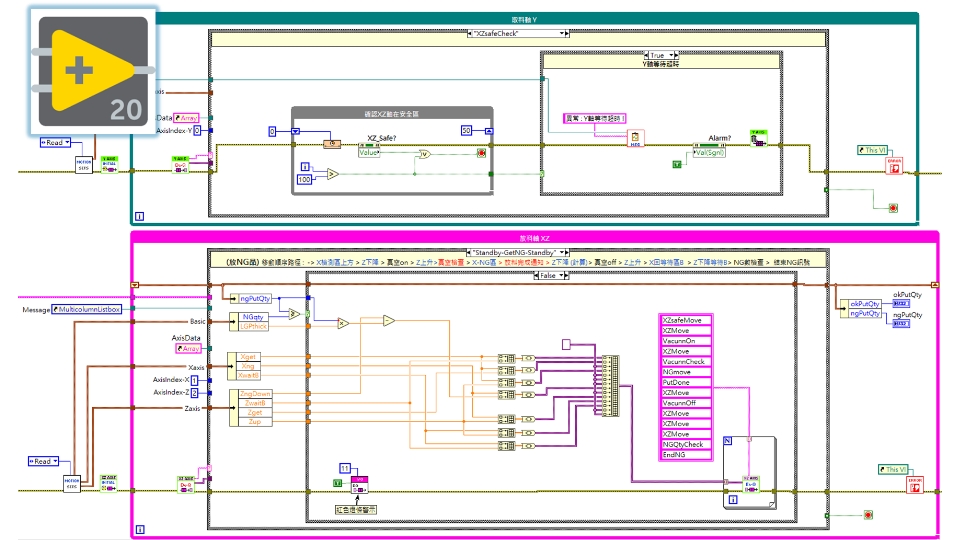Screen dimensions: 960x540
Task: Click the True boolean constant near Val(Sgnl)
Action: [676, 162]
